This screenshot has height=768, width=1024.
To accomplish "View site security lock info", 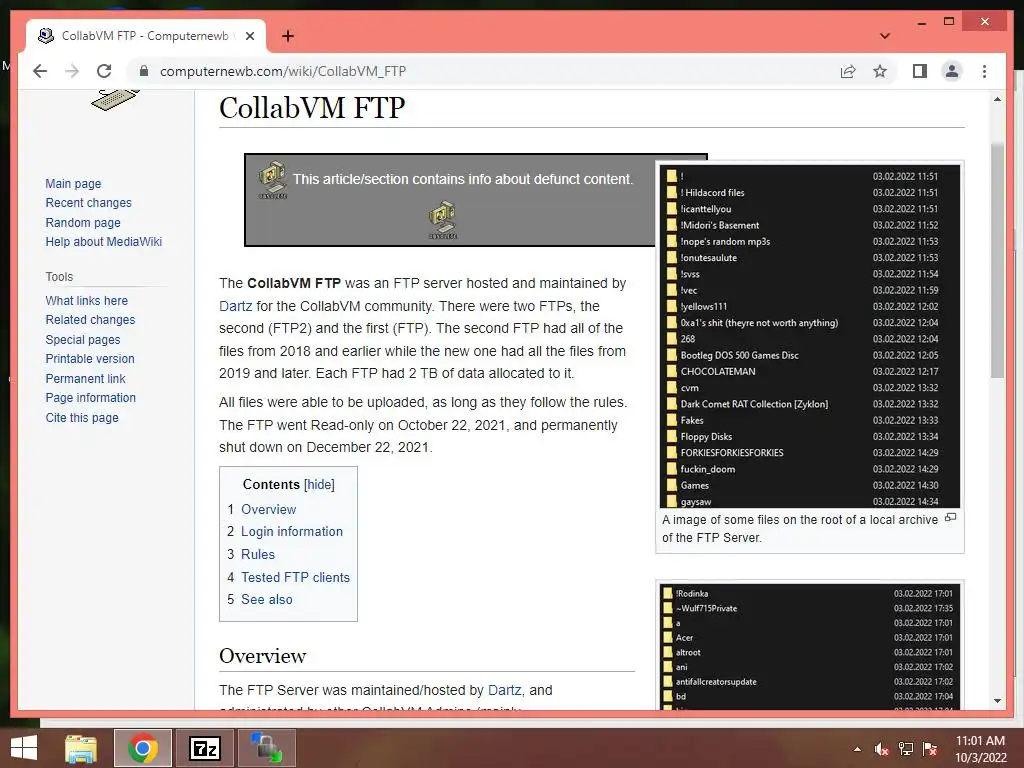I will (x=144, y=71).
